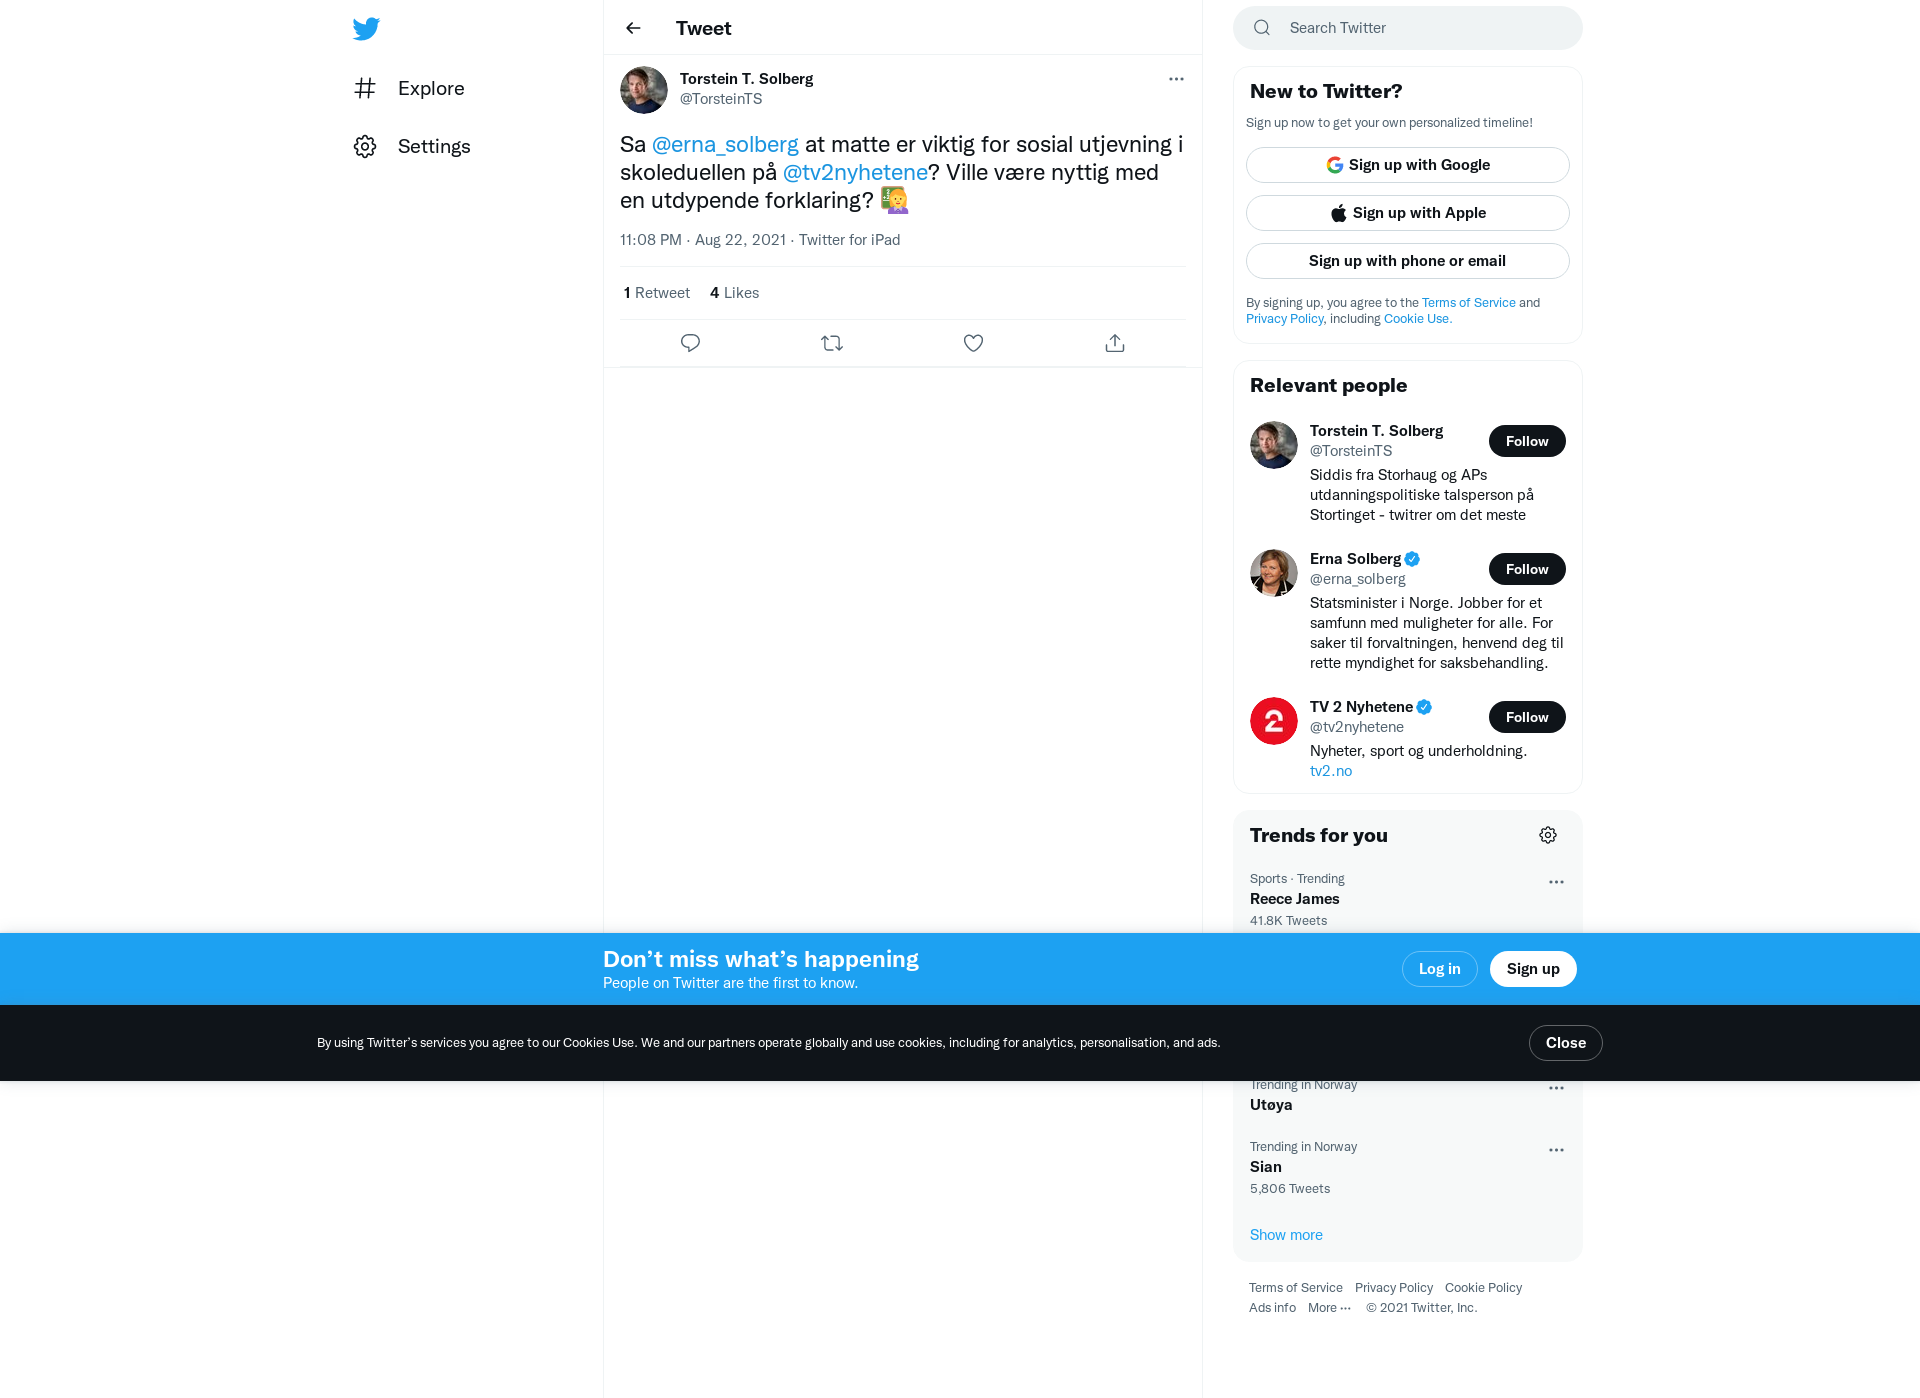Sign up with Google
The image size is (1920, 1398).
click(x=1408, y=165)
